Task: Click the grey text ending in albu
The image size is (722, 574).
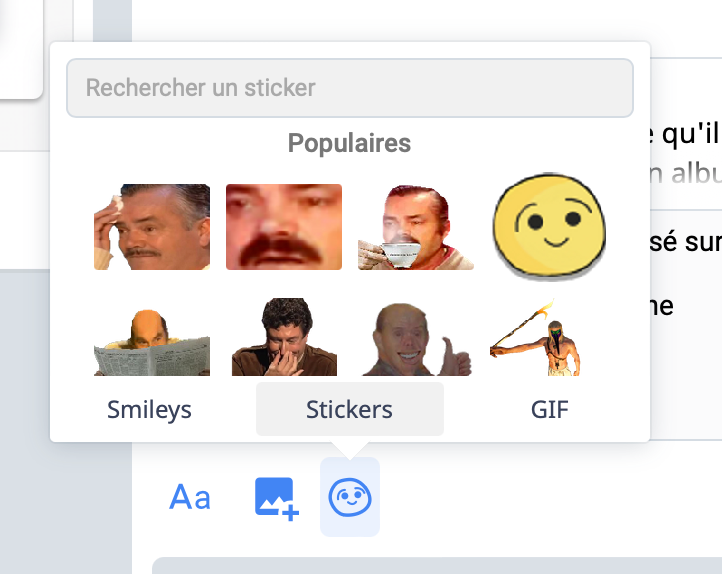Action: [685, 174]
